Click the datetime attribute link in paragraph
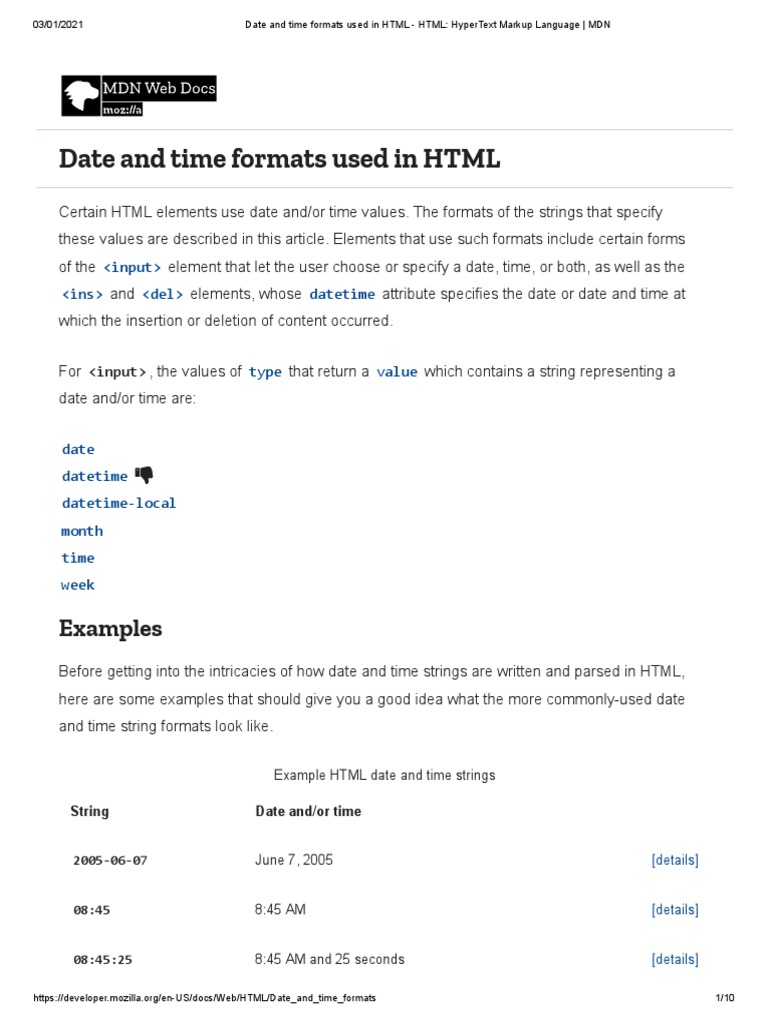 coord(342,294)
